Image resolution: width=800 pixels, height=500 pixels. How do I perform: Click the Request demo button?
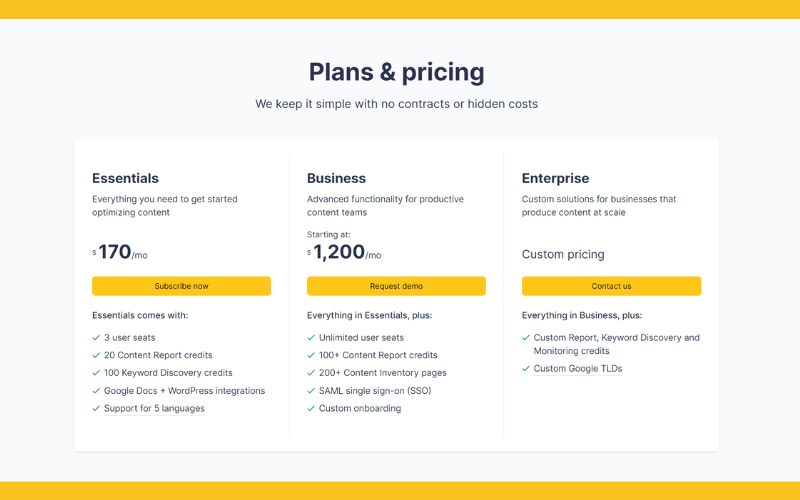point(396,286)
